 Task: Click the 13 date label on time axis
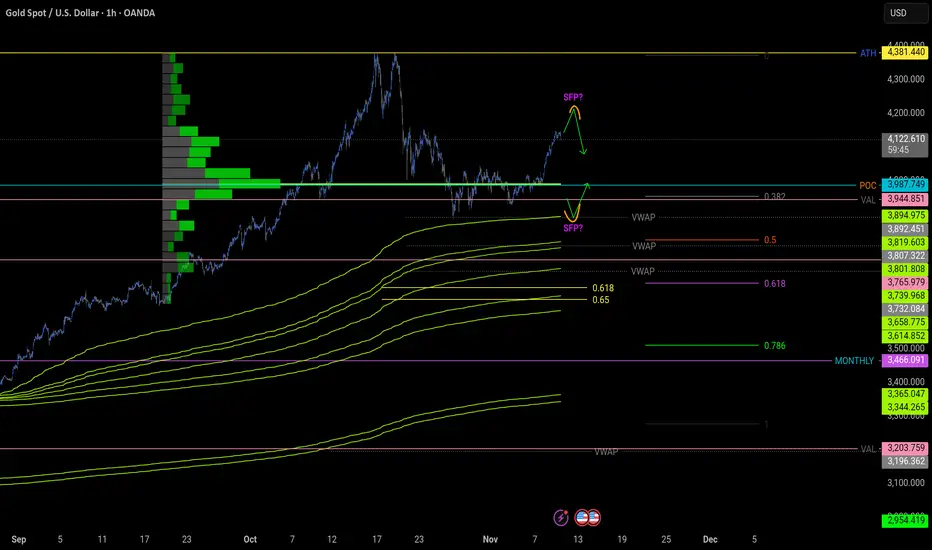tap(578, 539)
